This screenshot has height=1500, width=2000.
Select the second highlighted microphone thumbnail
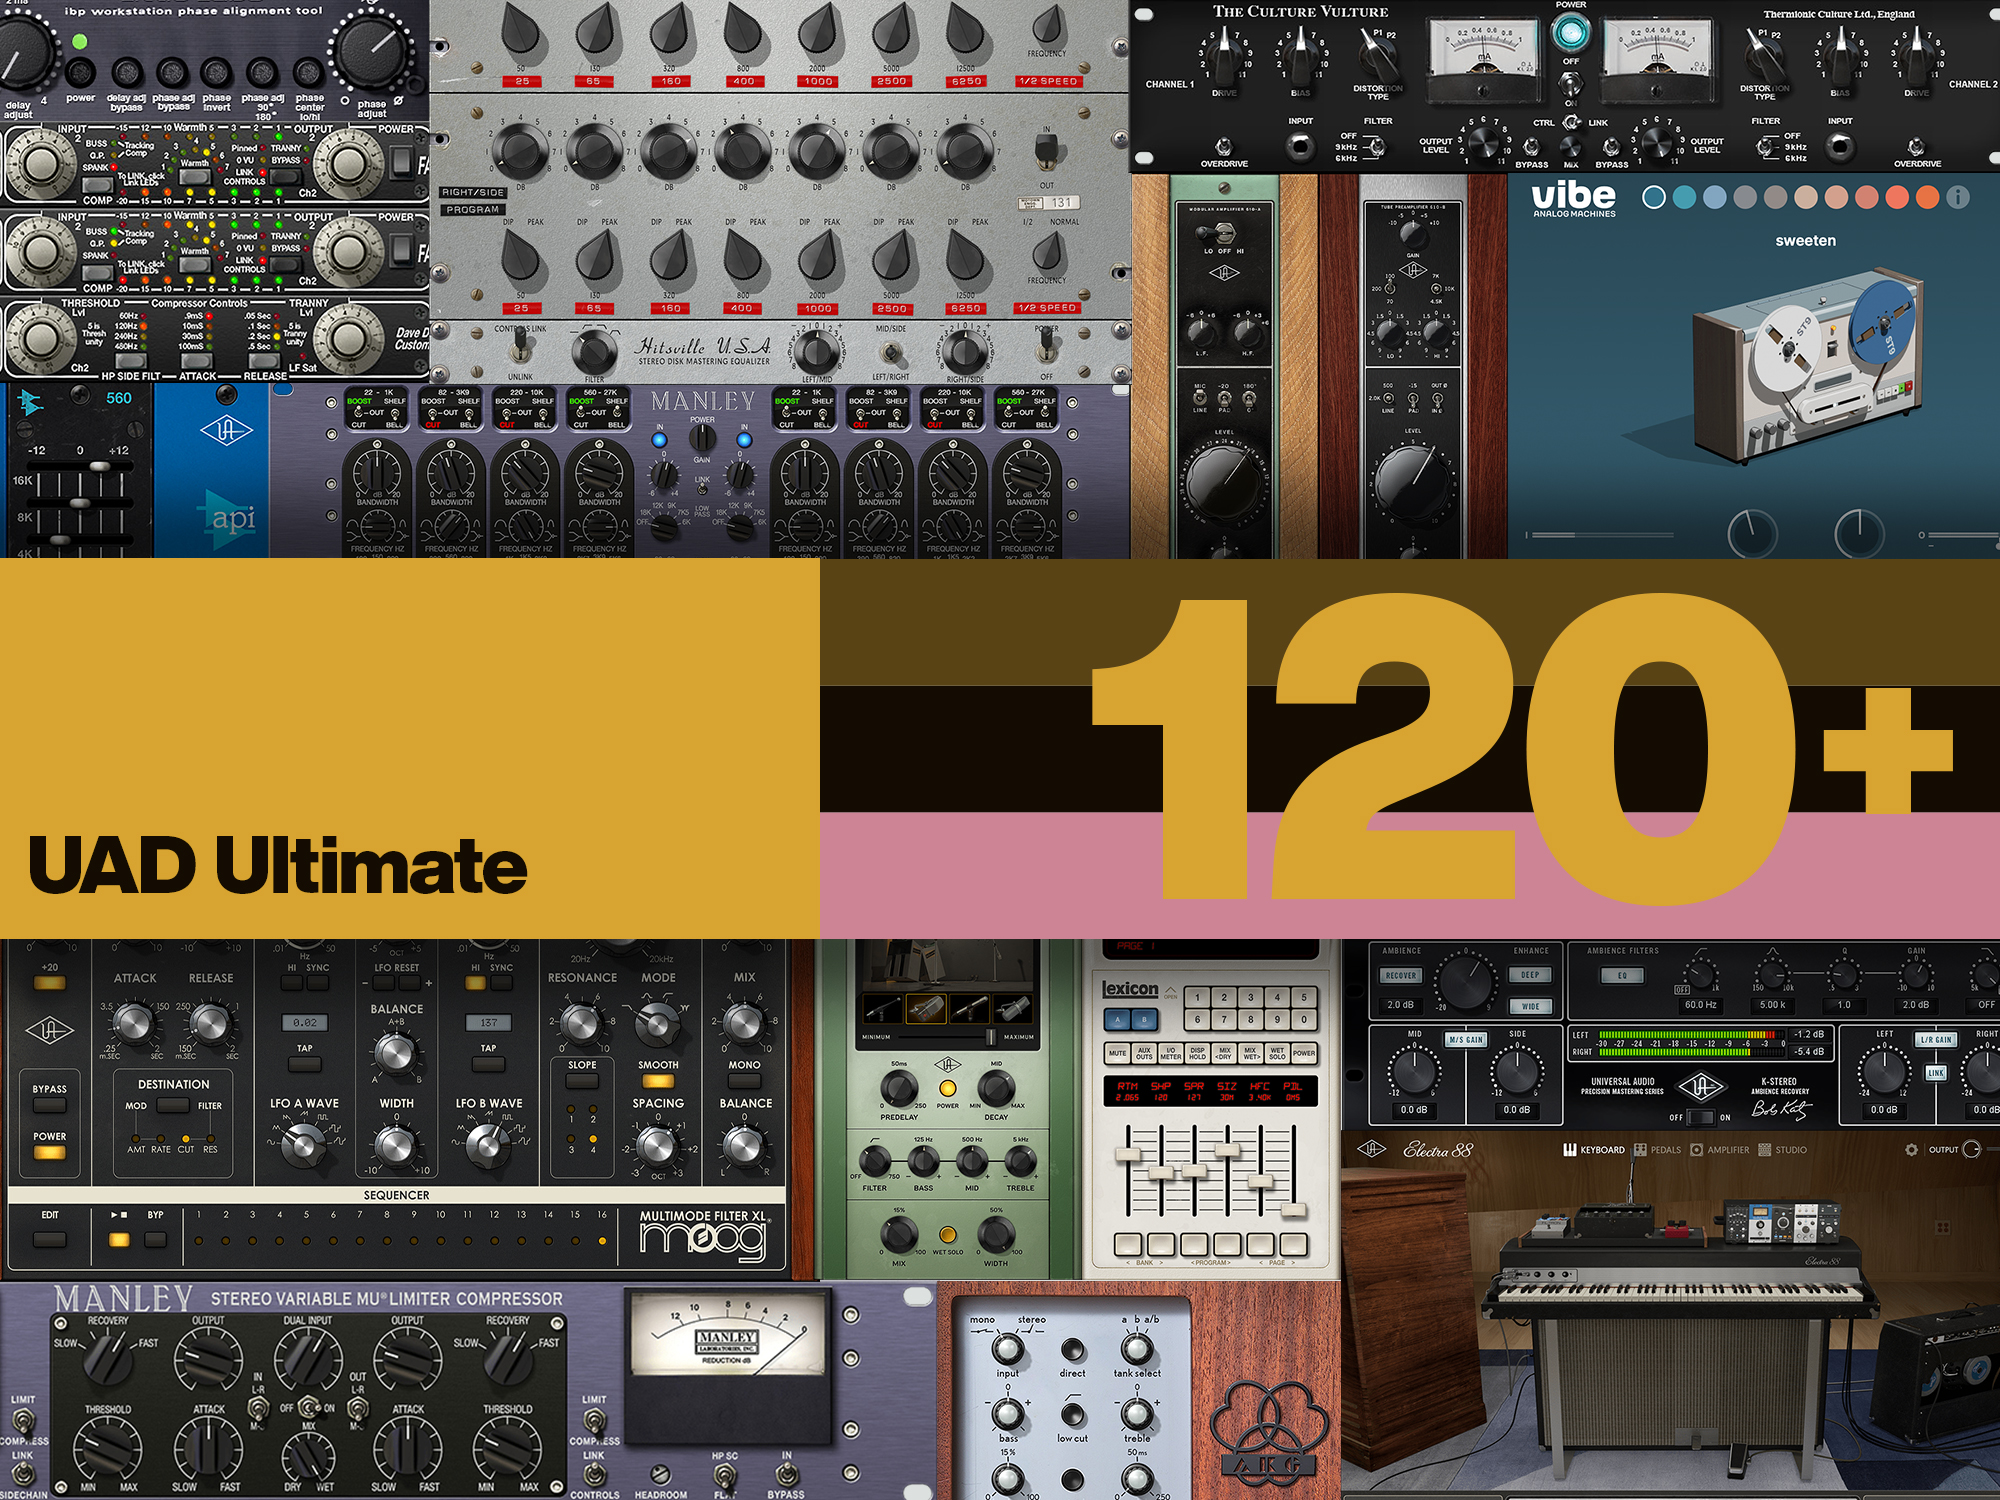pyautogui.click(x=926, y=1009)
